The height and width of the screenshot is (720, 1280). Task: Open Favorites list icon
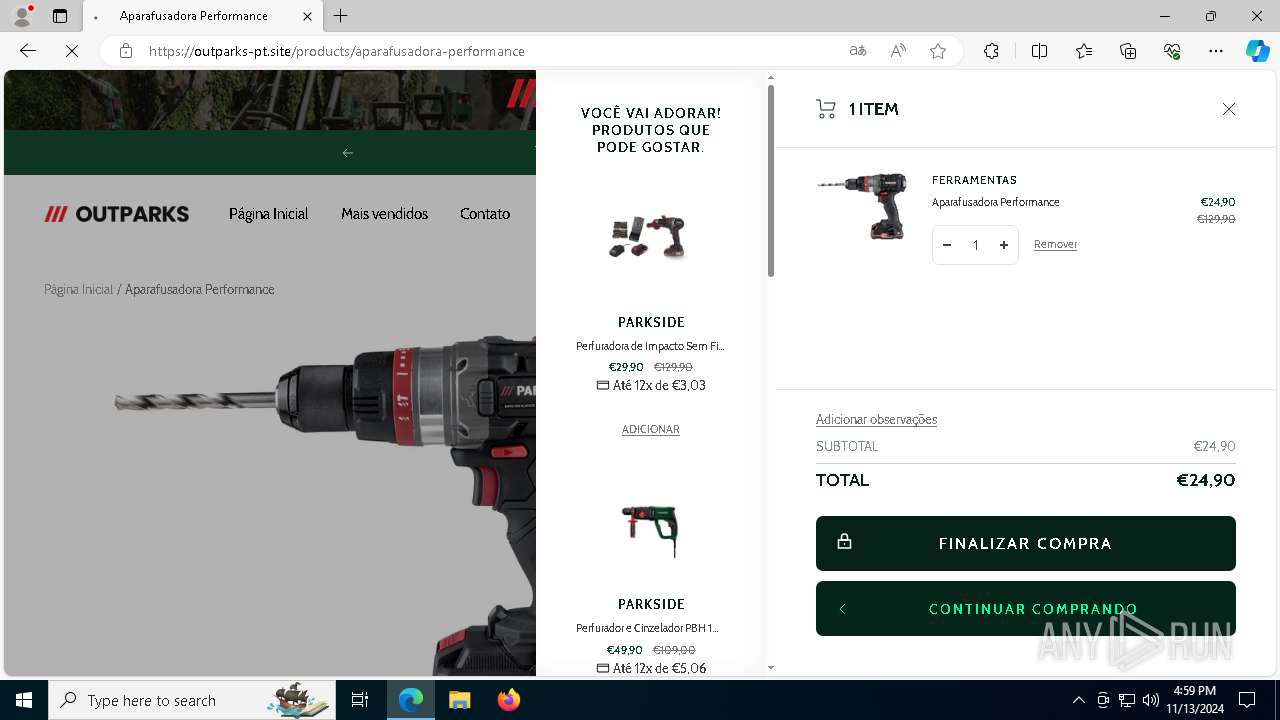click(1084, 51)
